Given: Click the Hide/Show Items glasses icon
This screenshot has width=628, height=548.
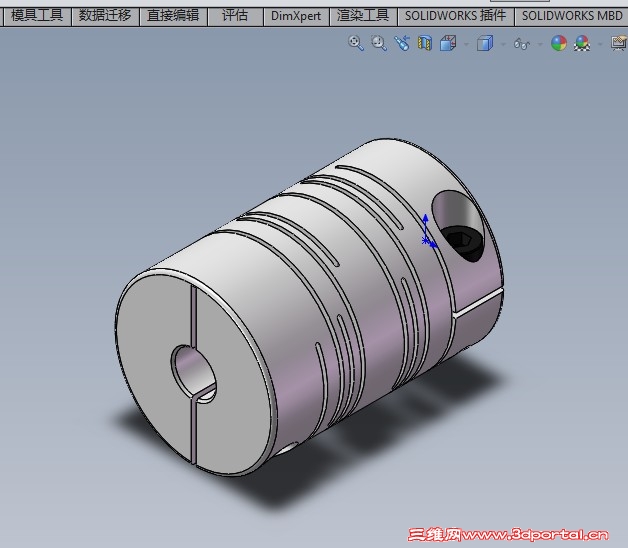Looking at the screenshot, I should click(521, 44).
